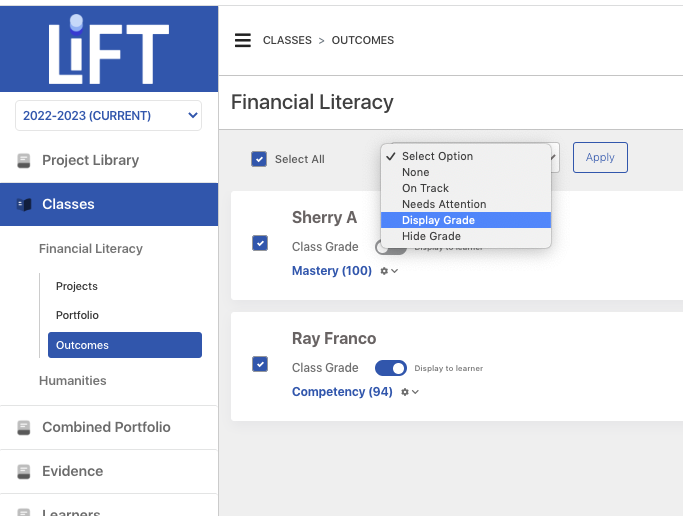
Task: Click the Project Library book icon
Action: [24, 161]
